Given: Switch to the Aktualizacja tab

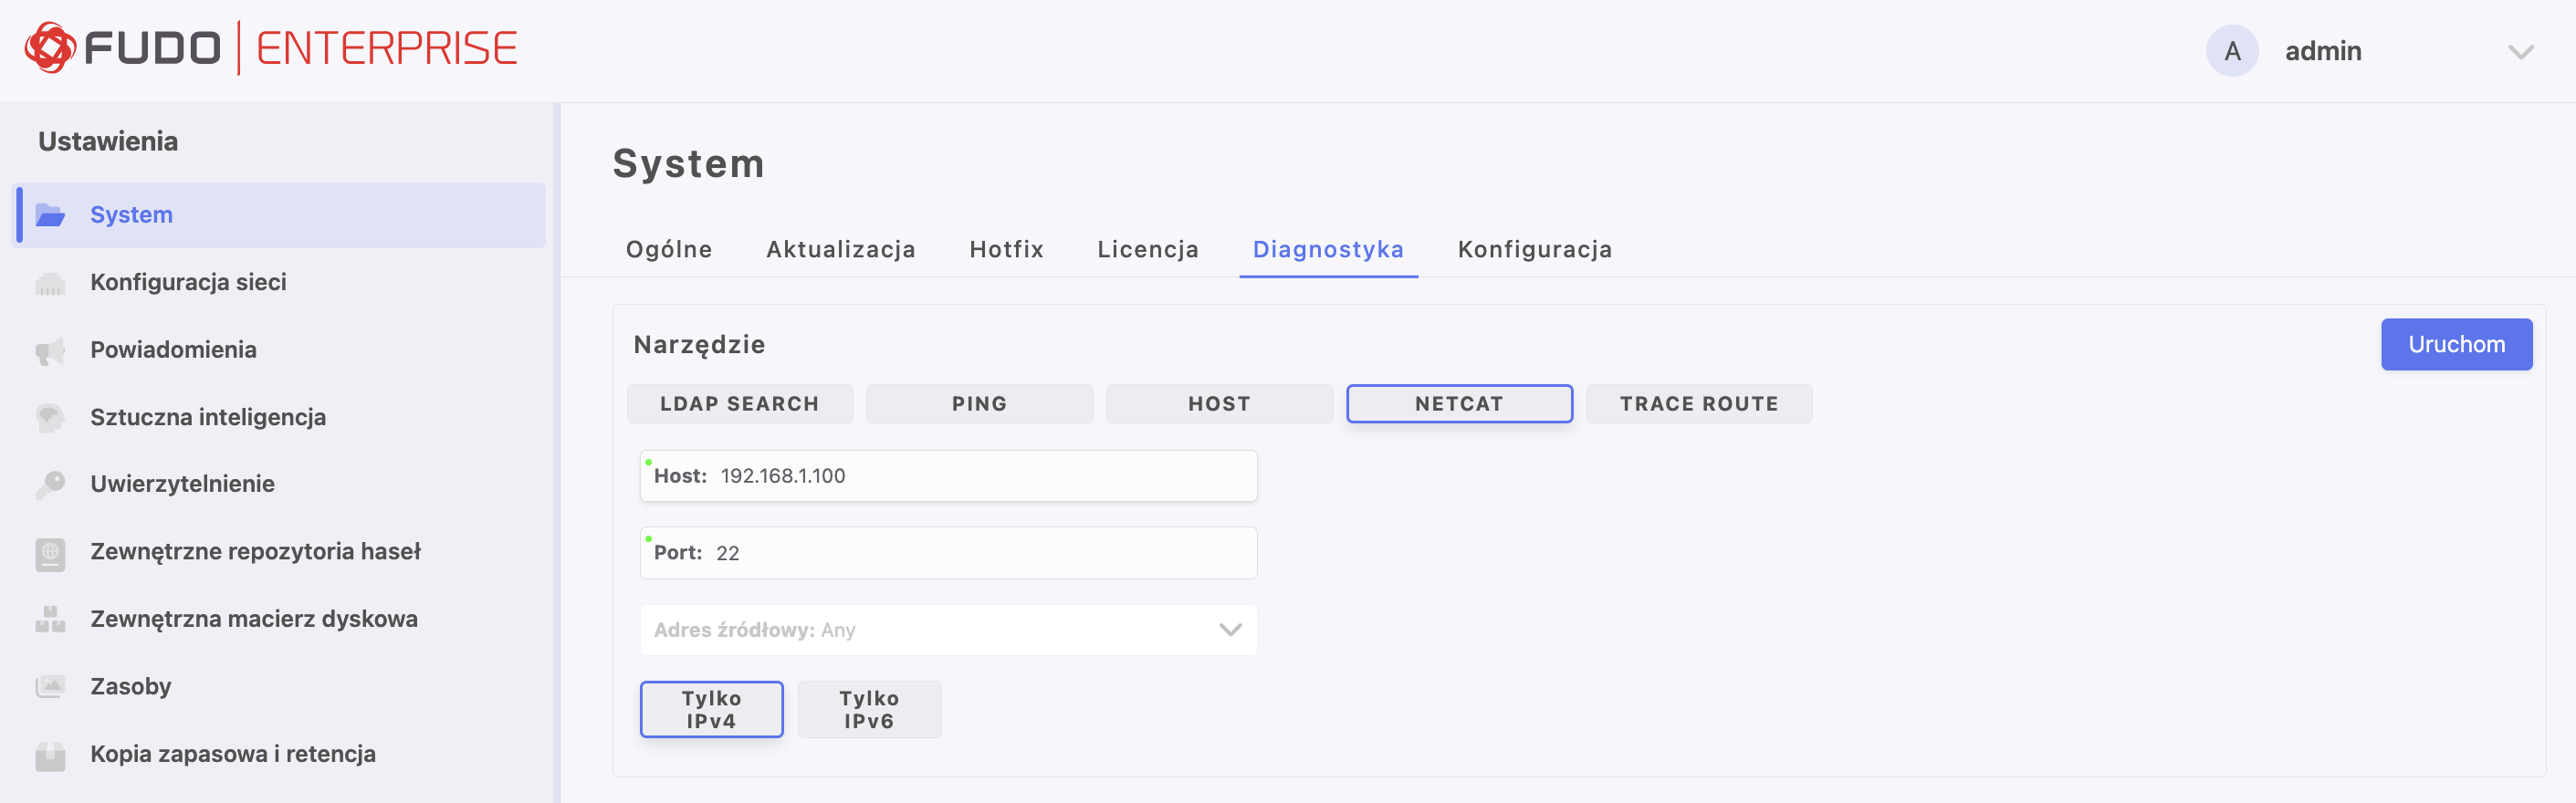Looking at the screenshot, I should coord(841,249).
